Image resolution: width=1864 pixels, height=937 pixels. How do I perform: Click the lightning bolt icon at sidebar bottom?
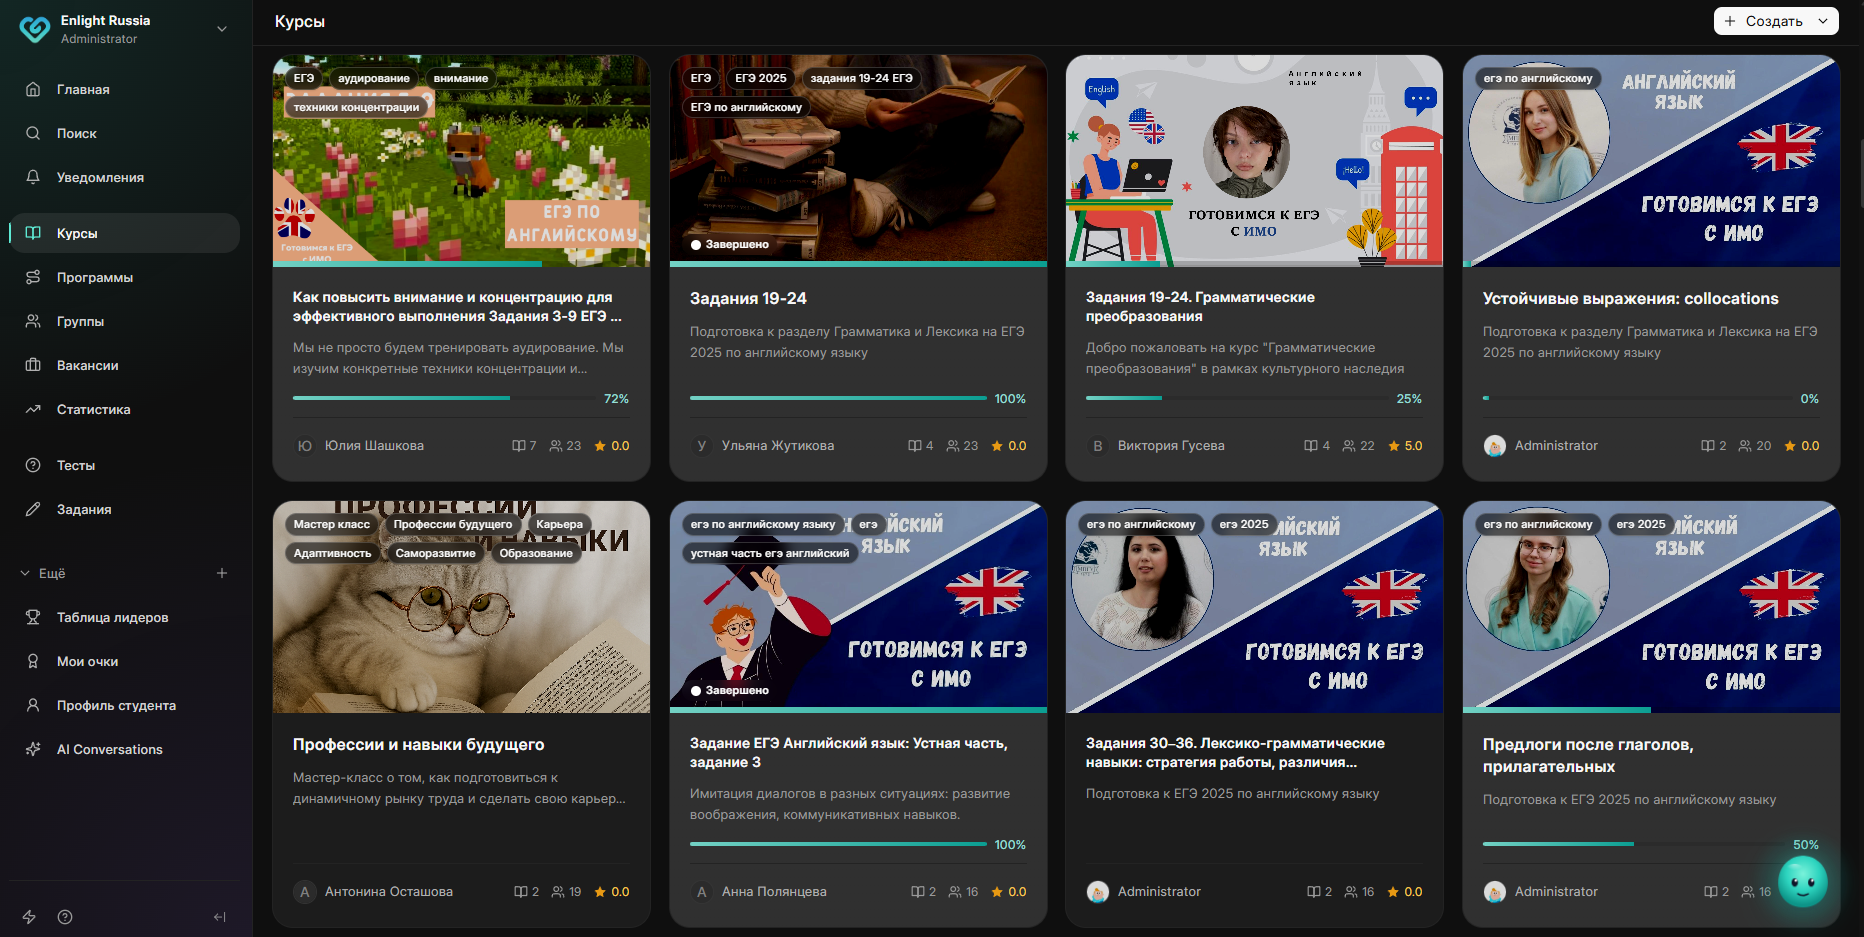click(x=29, y=917)
